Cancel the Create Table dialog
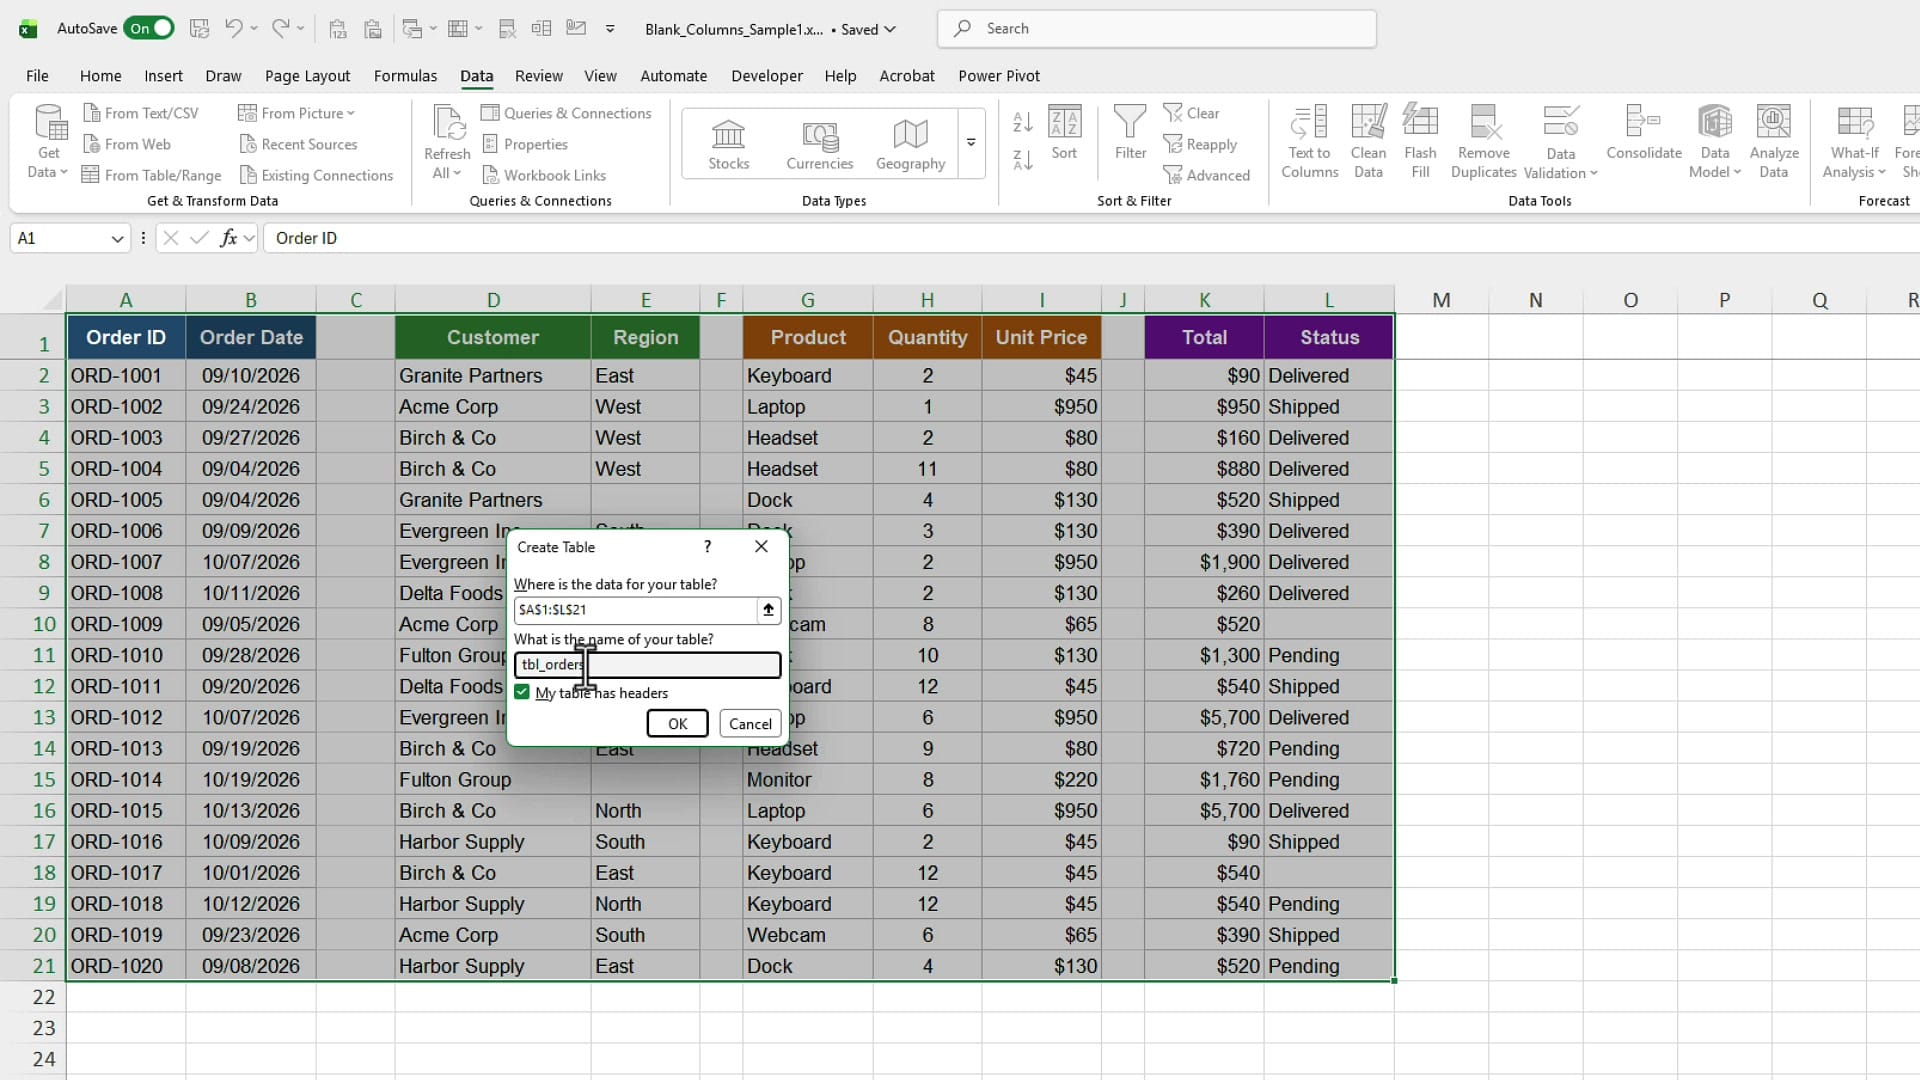 [750, 723]
